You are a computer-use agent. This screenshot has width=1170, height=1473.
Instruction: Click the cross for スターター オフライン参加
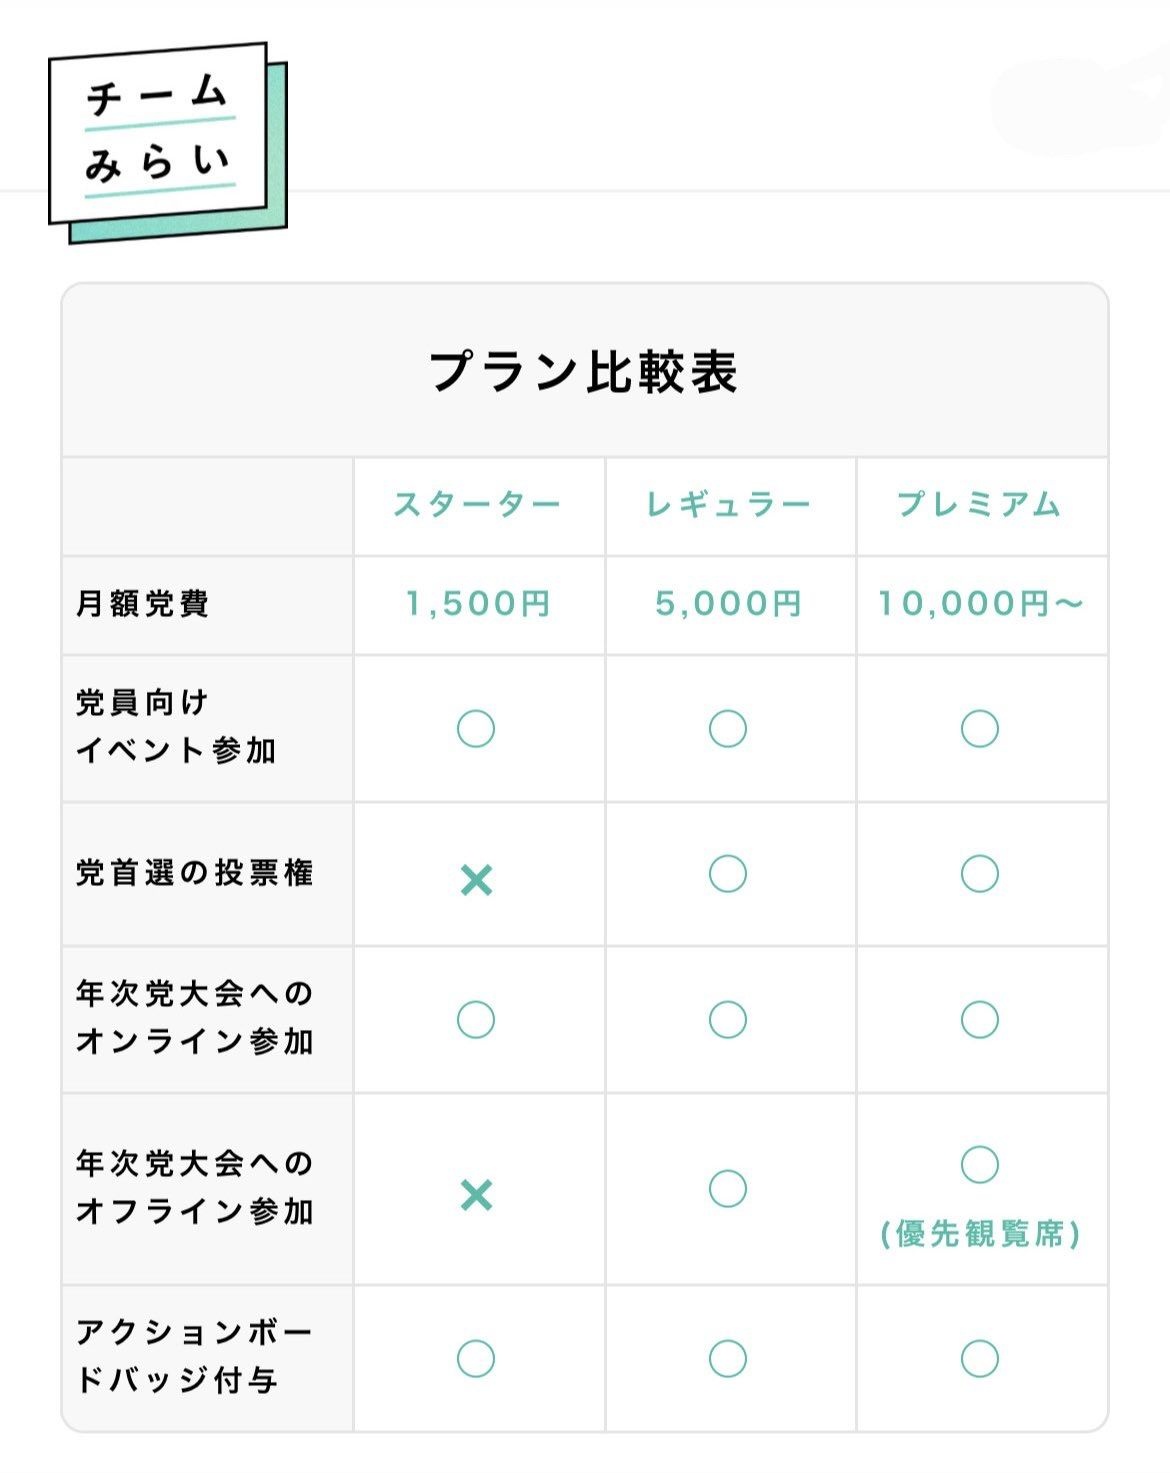[477, 1195]
